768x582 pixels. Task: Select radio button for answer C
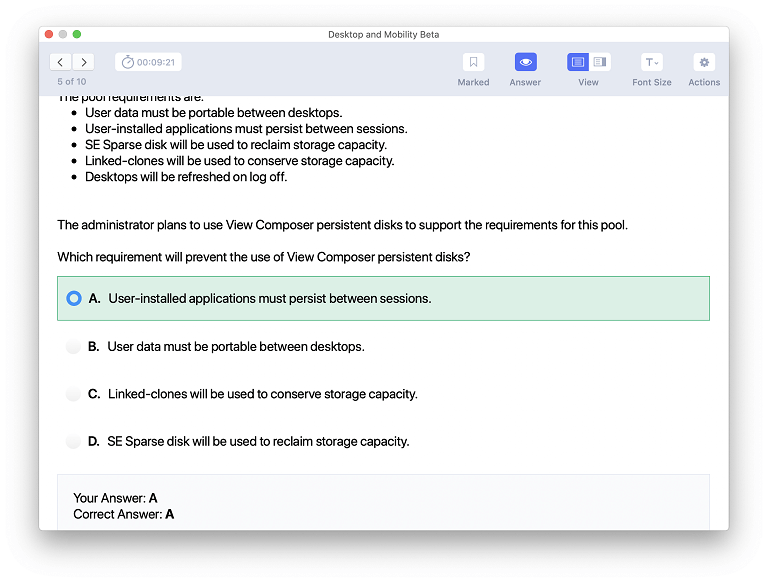(73, 394)
